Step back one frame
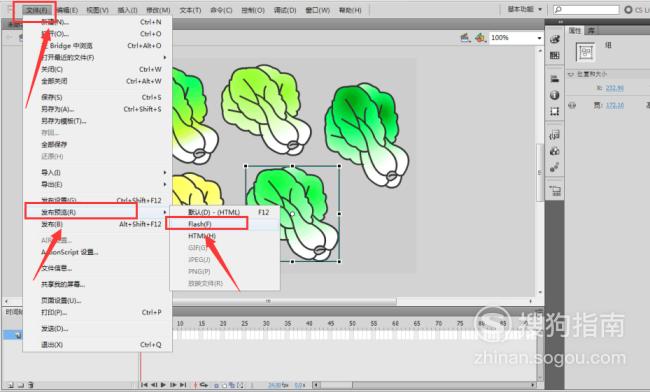 [x=153, y=385]
